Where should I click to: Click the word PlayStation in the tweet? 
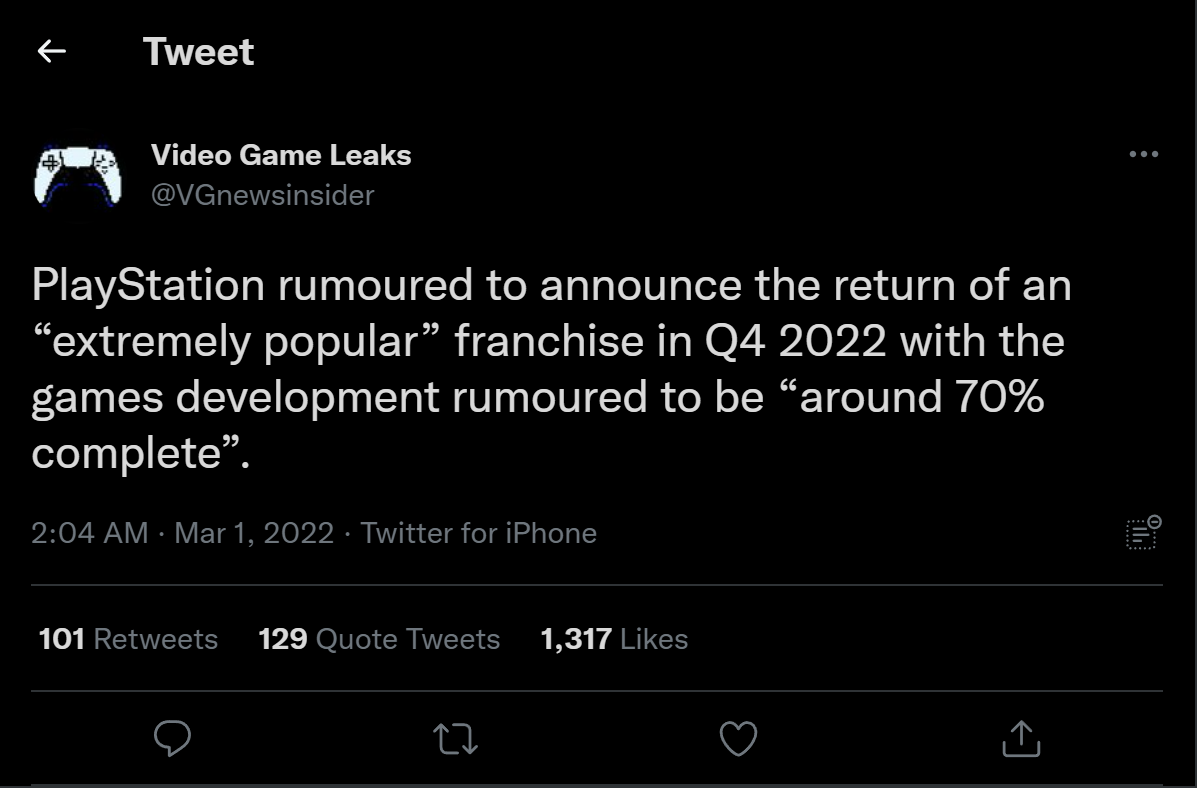[x=148, y=286]
